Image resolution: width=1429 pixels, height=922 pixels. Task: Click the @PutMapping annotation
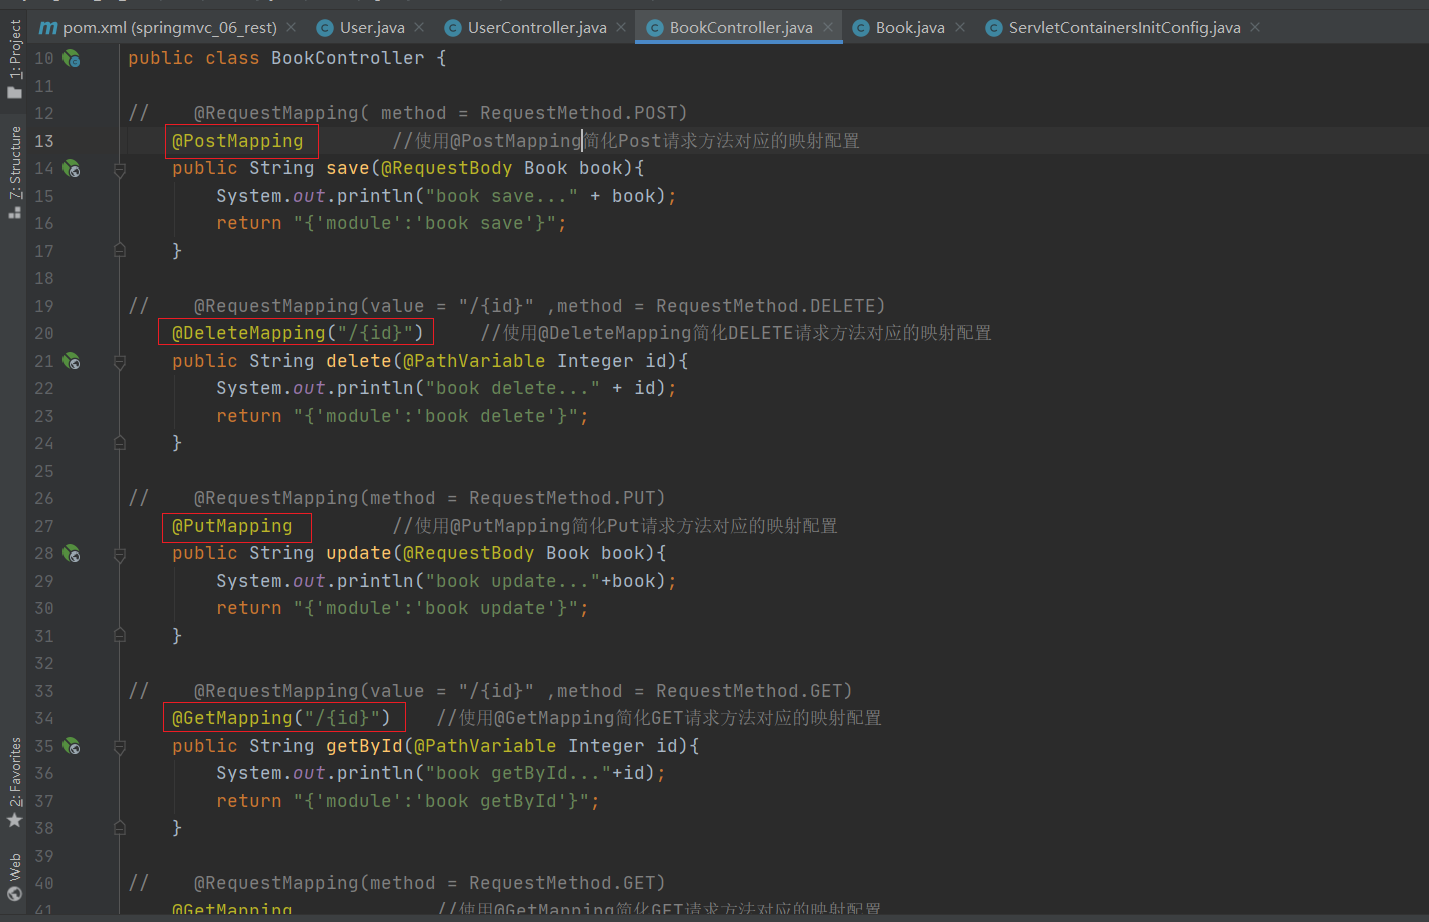click(232, 526)
